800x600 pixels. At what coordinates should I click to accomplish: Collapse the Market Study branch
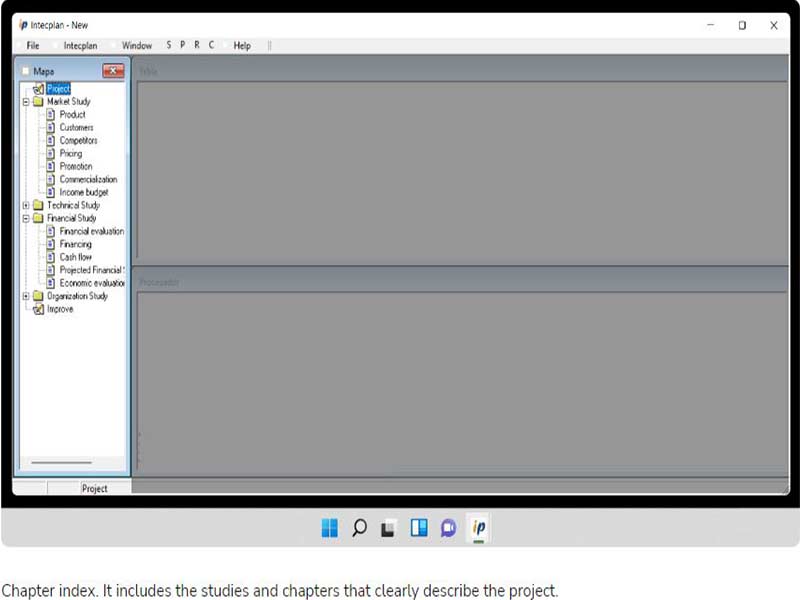(26, 102)
